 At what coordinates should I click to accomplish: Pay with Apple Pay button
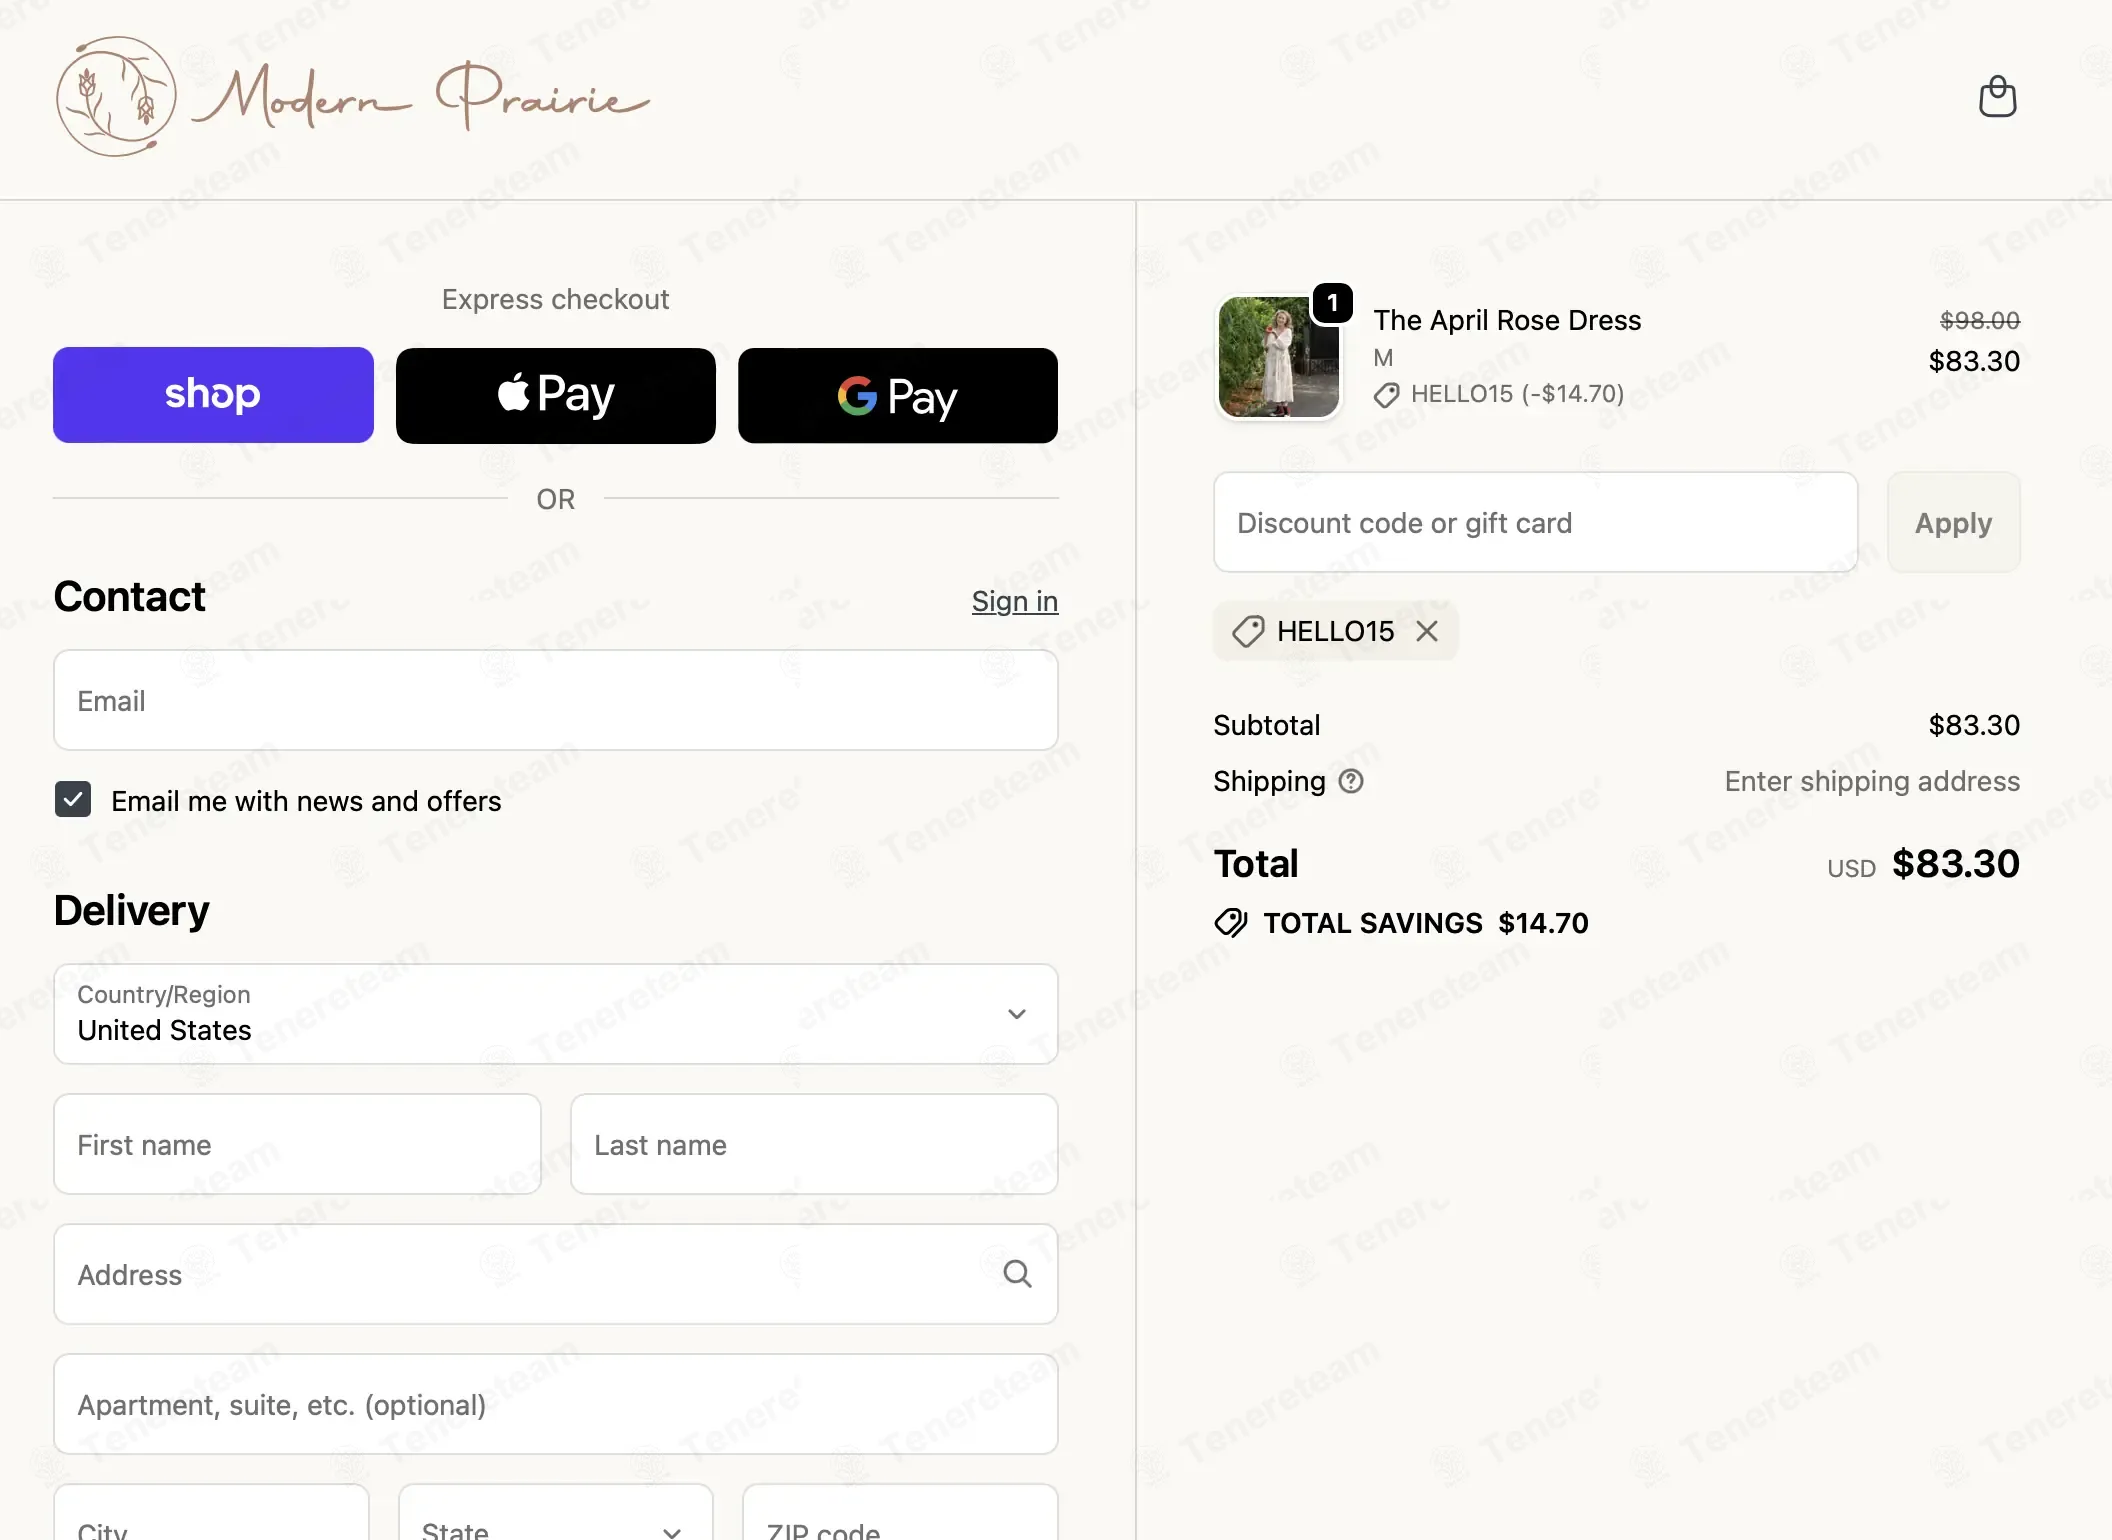coord(556,395)
